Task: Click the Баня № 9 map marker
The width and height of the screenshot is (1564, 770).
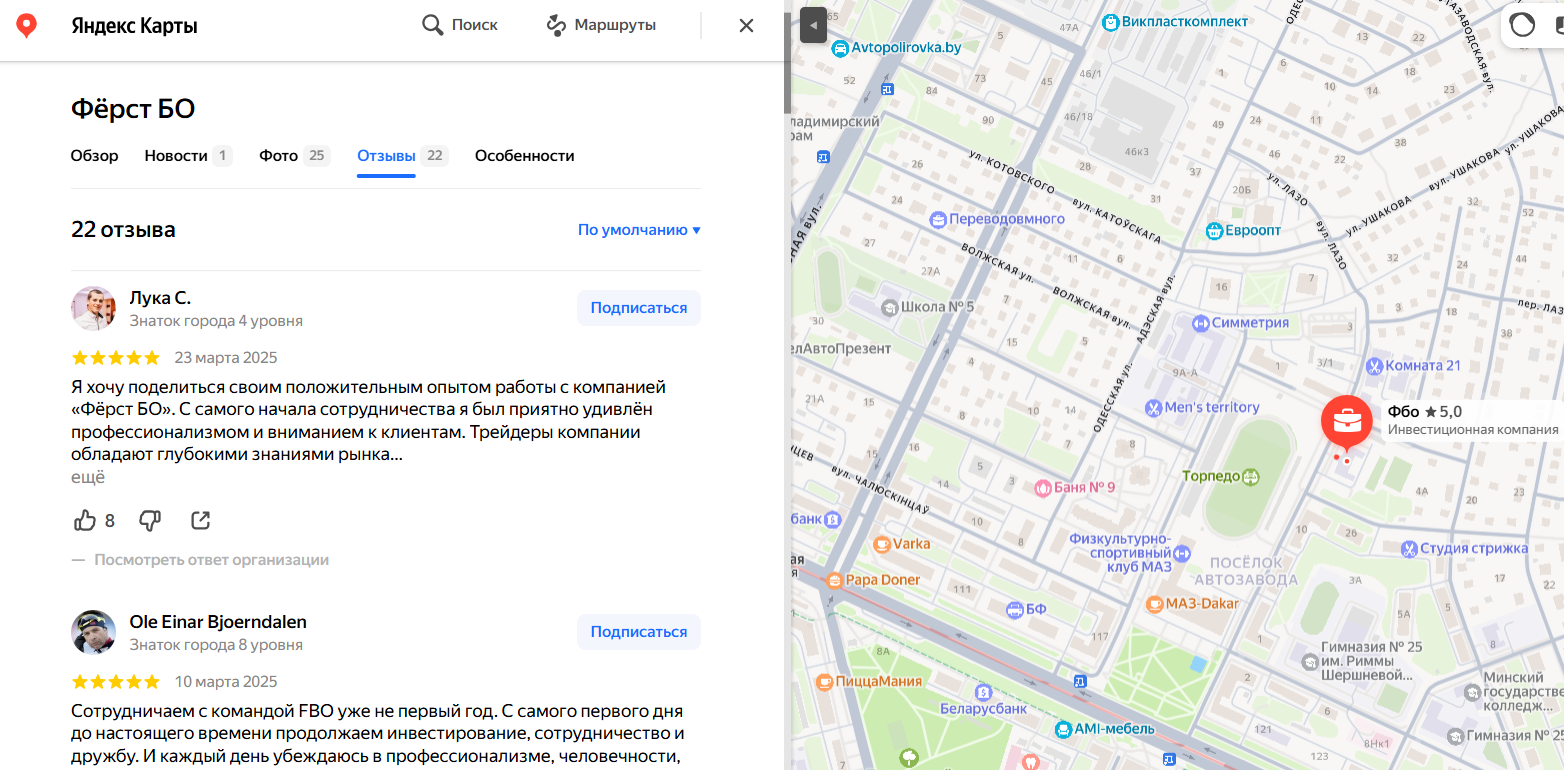Action: click(x=1043, y=487)
